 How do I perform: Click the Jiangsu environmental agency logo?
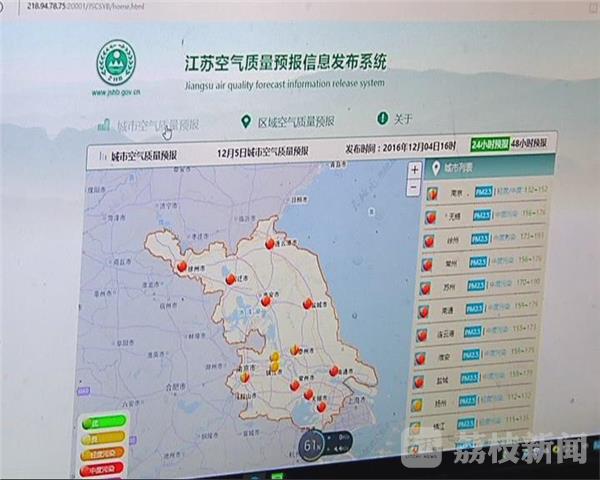tap(116, 65)
